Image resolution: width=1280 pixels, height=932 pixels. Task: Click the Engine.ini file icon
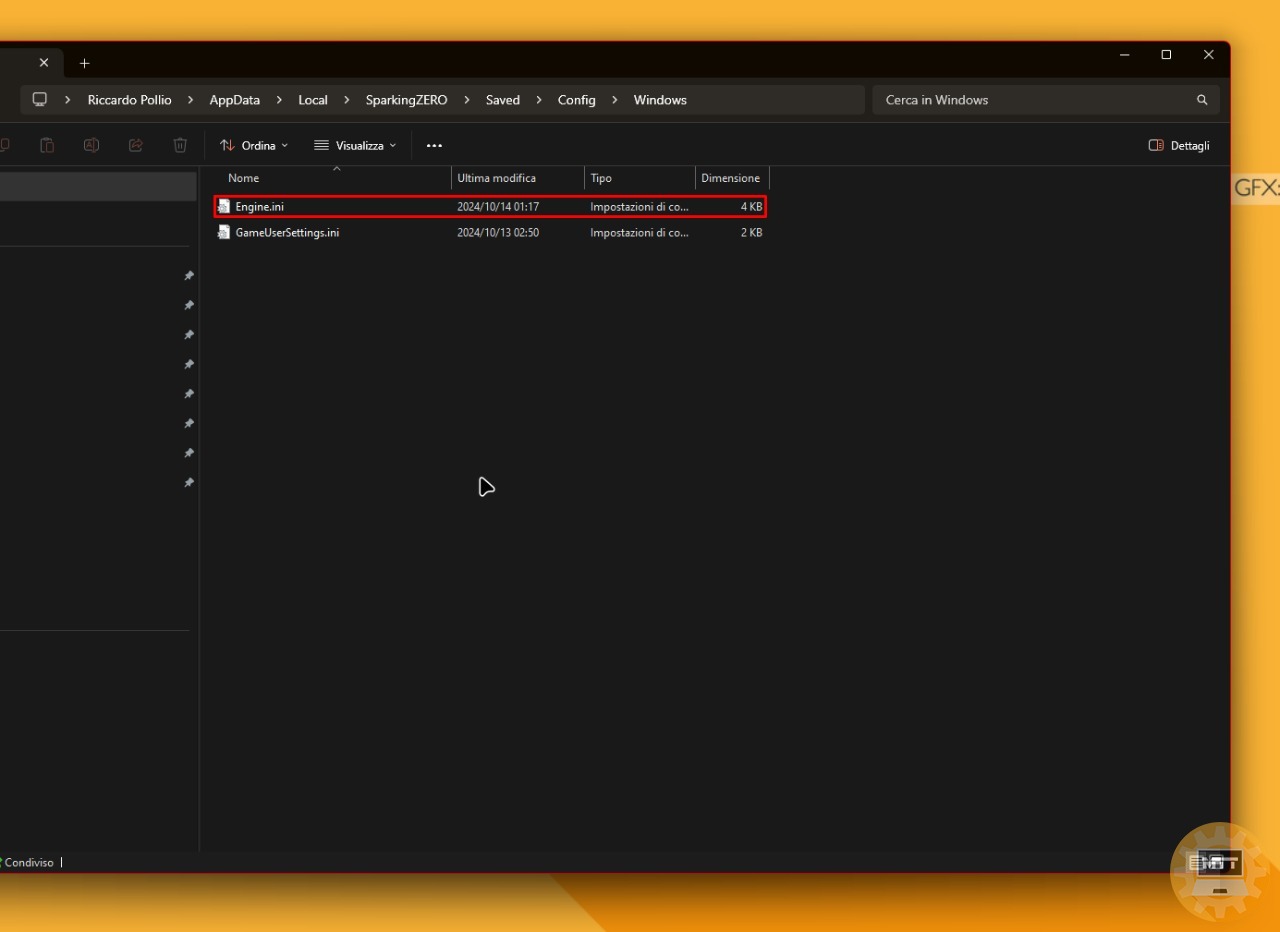pyautogui.click(x=224, y=207)
